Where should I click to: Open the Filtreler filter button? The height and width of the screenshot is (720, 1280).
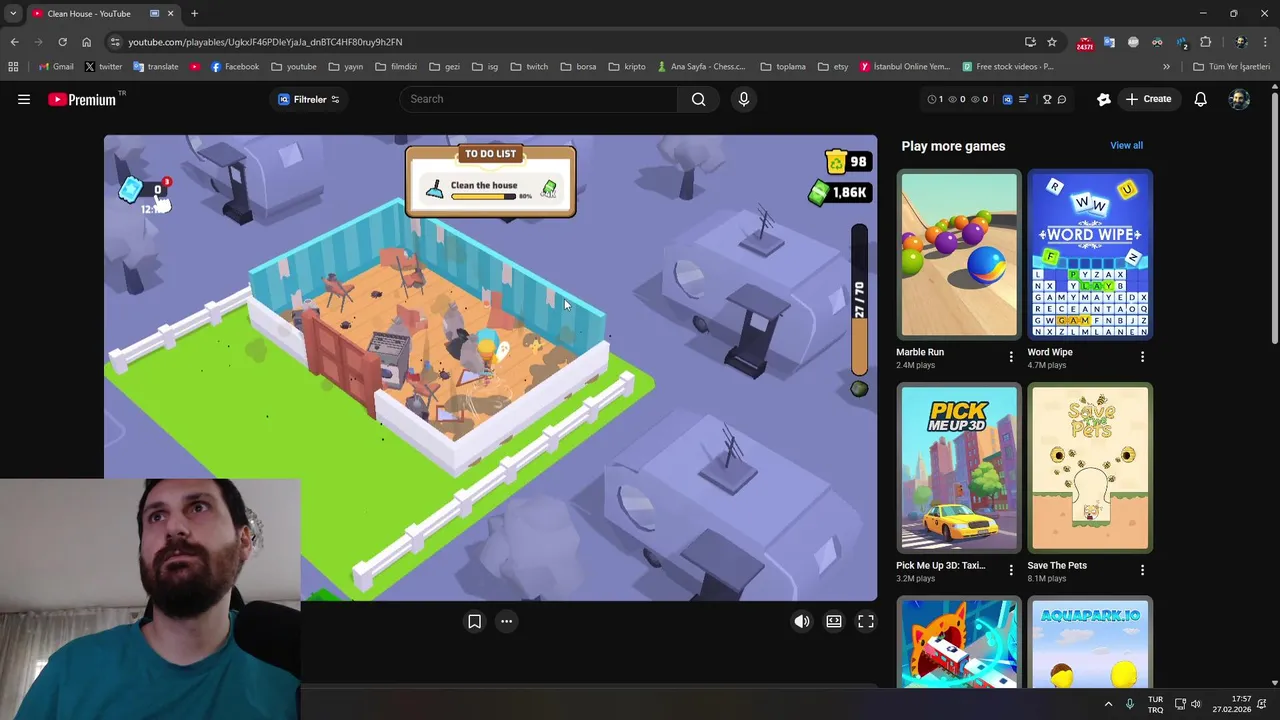pyautogui.click(x=308, y=99)
